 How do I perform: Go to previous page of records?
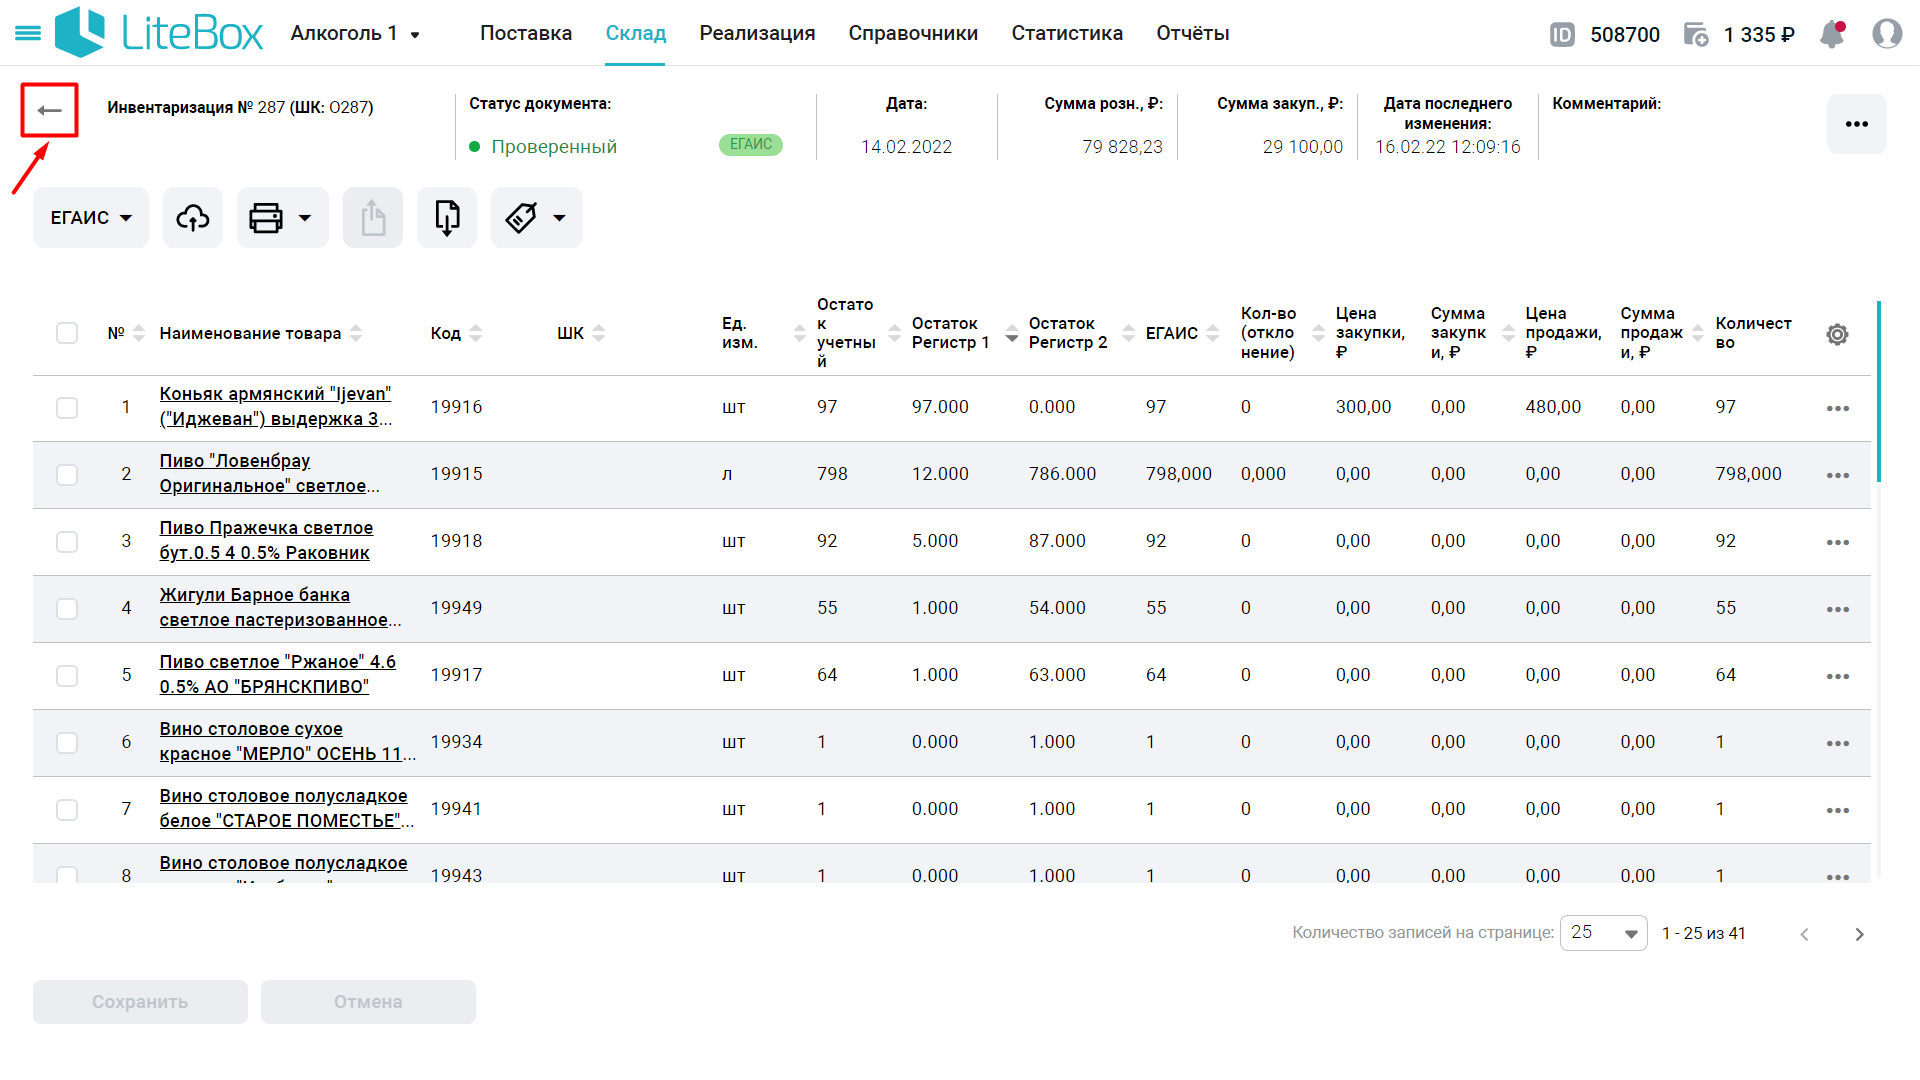[x=1805, y=934]
